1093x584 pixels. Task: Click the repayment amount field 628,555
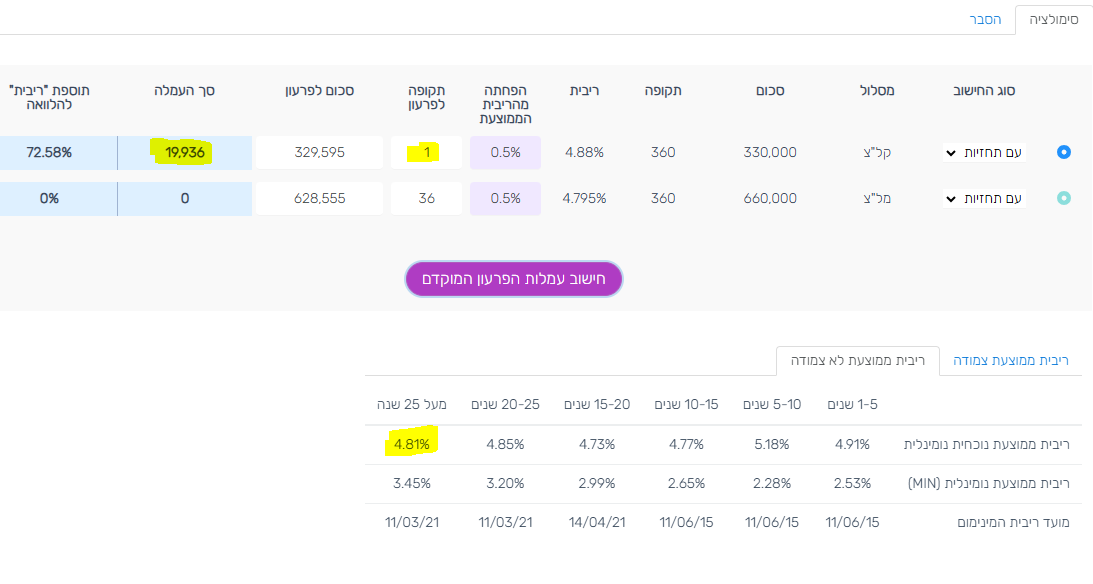coord(320,199)
